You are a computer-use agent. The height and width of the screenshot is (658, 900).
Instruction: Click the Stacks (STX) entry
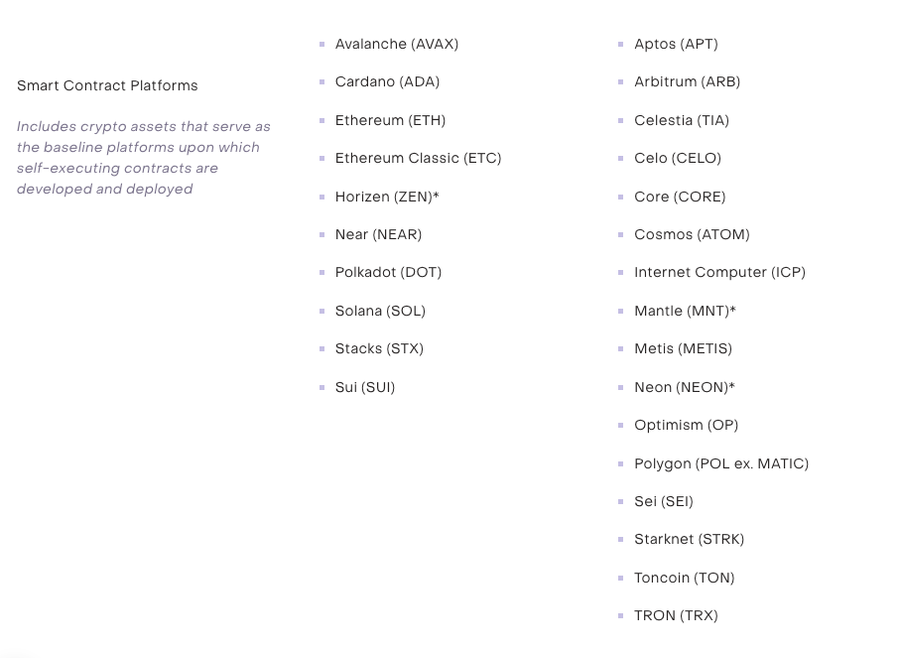point(379,349)
